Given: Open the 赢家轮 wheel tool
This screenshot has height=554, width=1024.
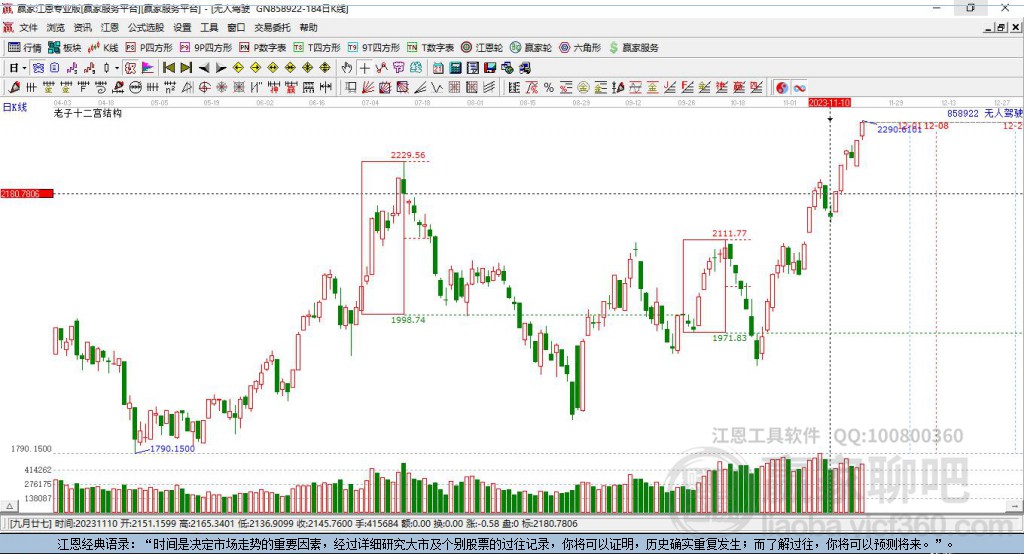Looking at the screenshot, I should (x=531, y=48).
